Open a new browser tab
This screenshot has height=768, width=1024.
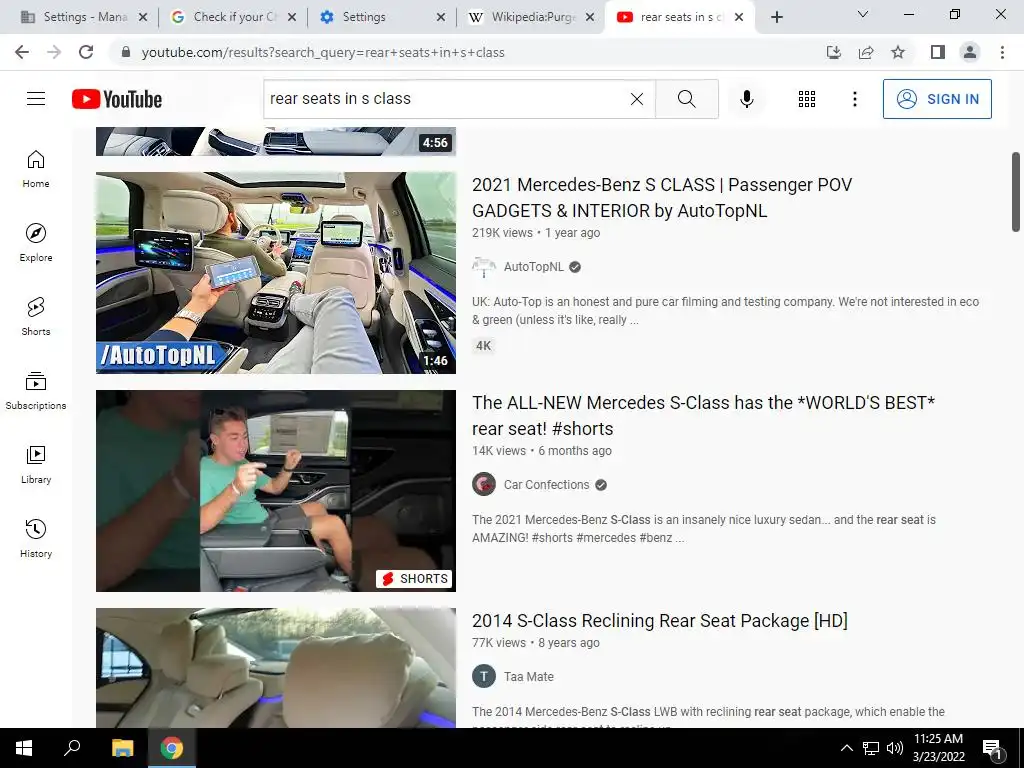coord(776,17)
